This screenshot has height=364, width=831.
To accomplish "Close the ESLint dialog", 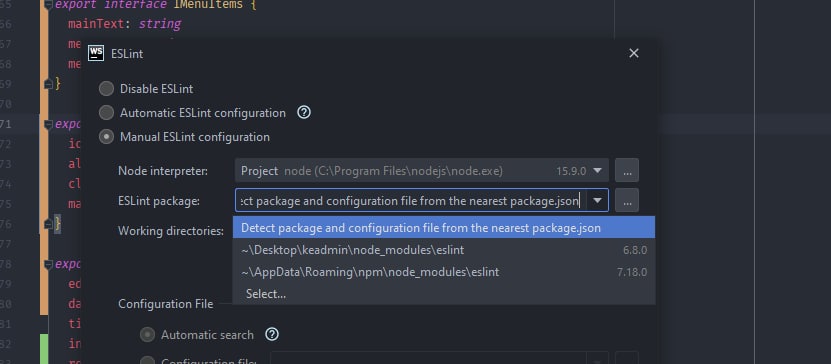I will (633, 53).
